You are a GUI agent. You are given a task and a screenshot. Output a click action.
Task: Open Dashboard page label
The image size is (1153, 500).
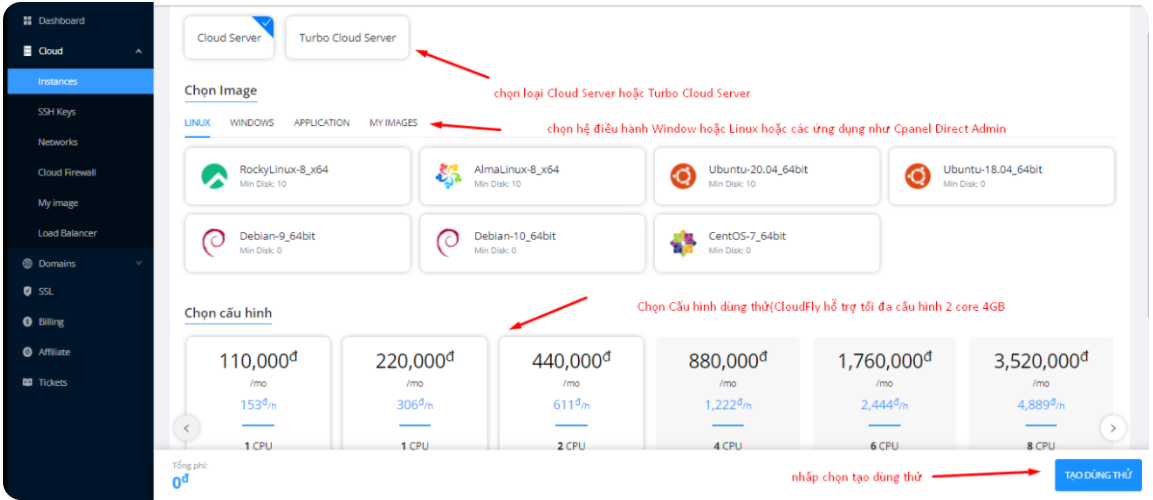(61, 21)
